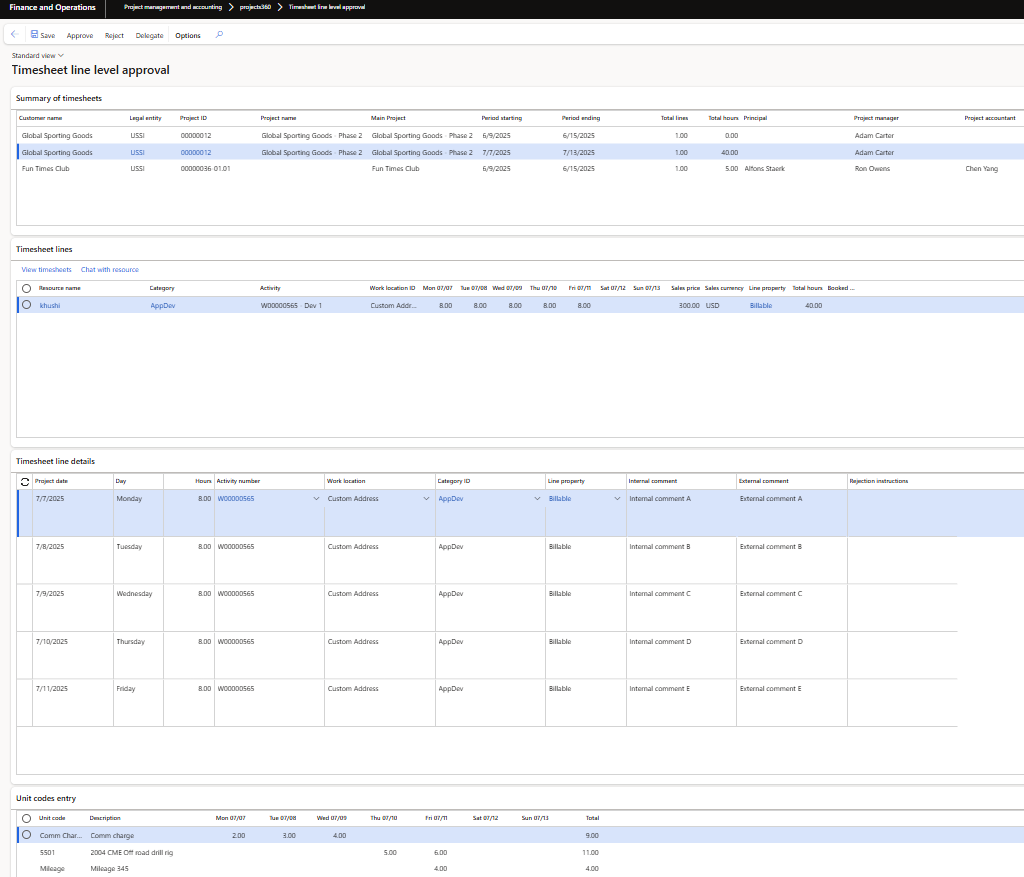Toggle select-all circle in Unit codes entry header

(26, 818)
